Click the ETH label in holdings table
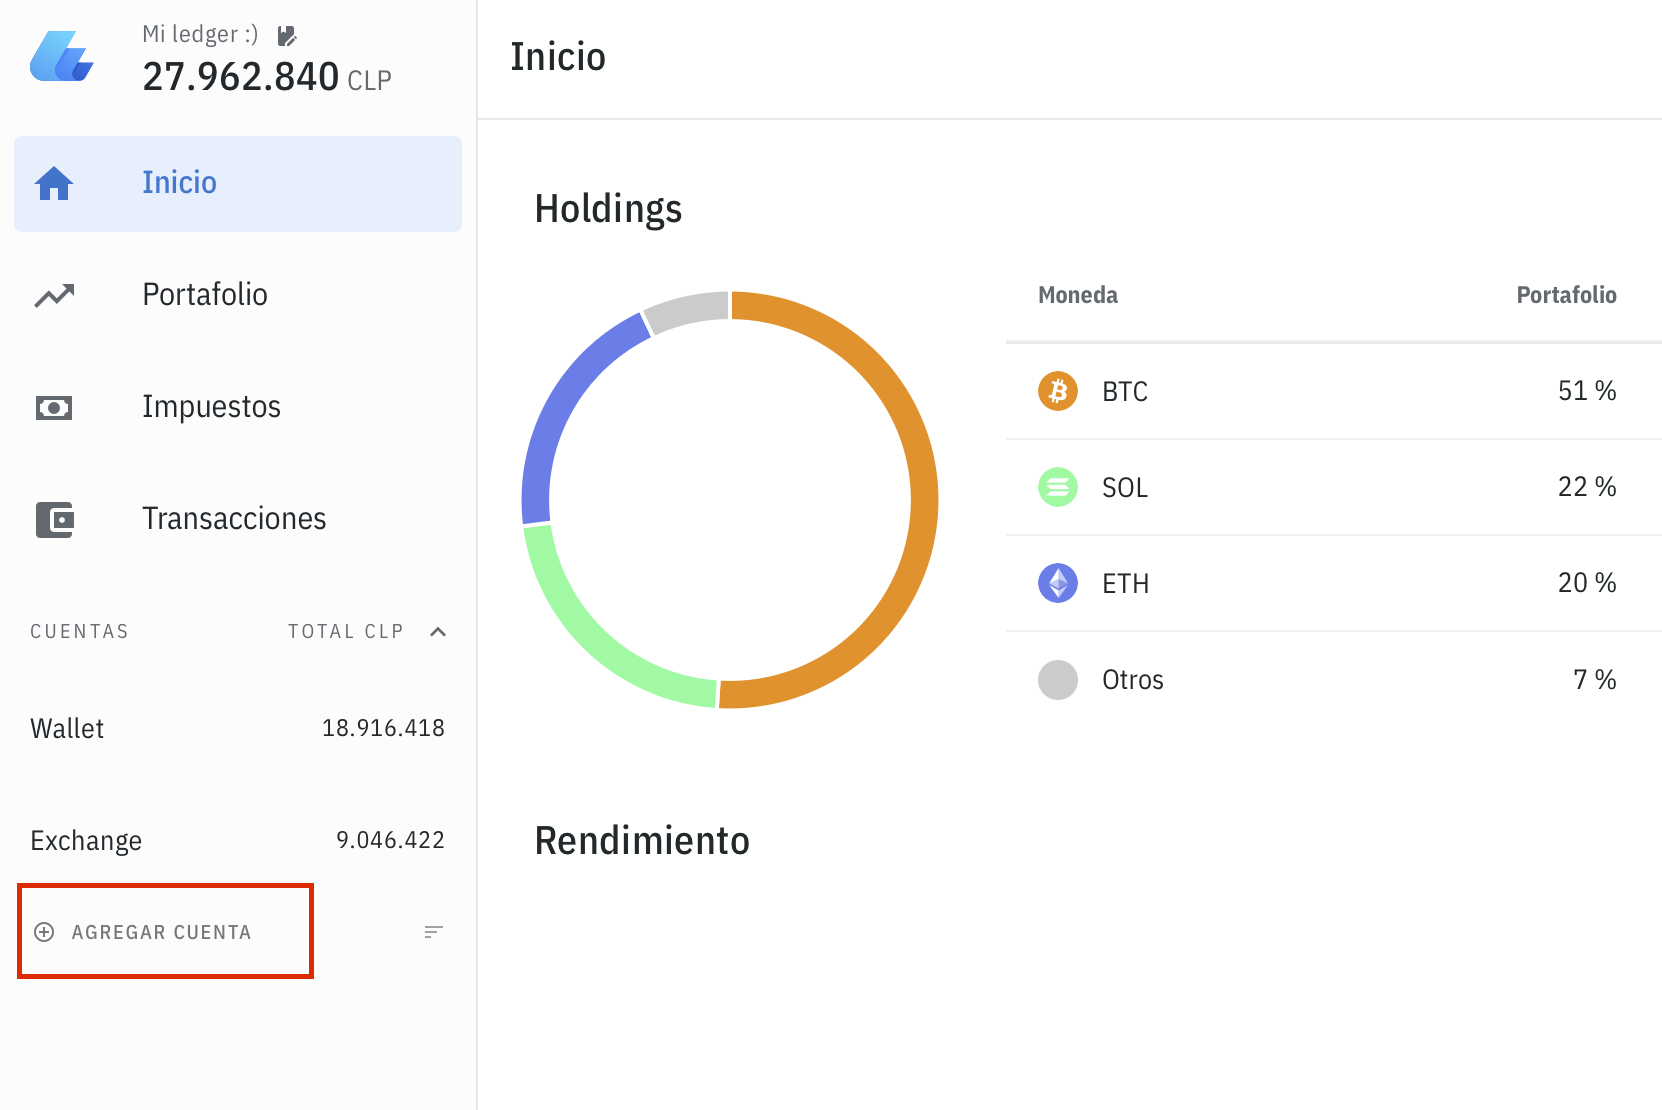 click(x=1126, y=584)
